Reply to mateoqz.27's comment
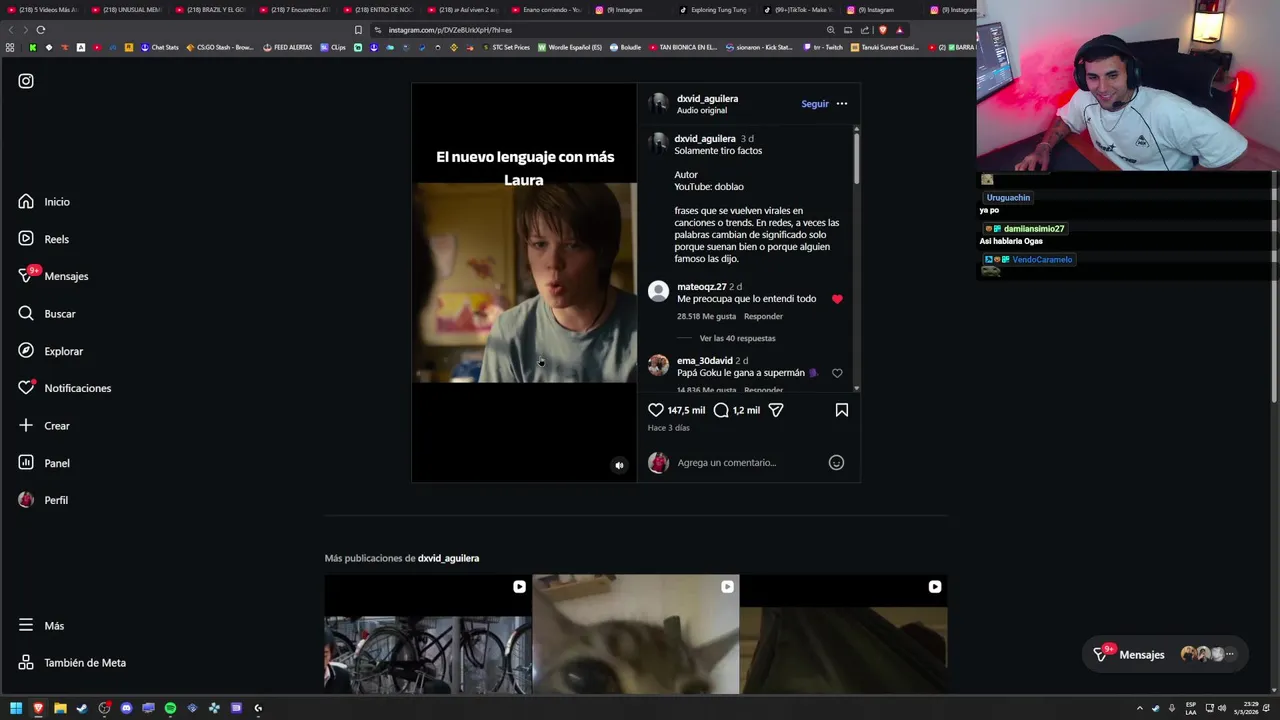The width and height of the screenshot is (1280, 720). point(763,317)
